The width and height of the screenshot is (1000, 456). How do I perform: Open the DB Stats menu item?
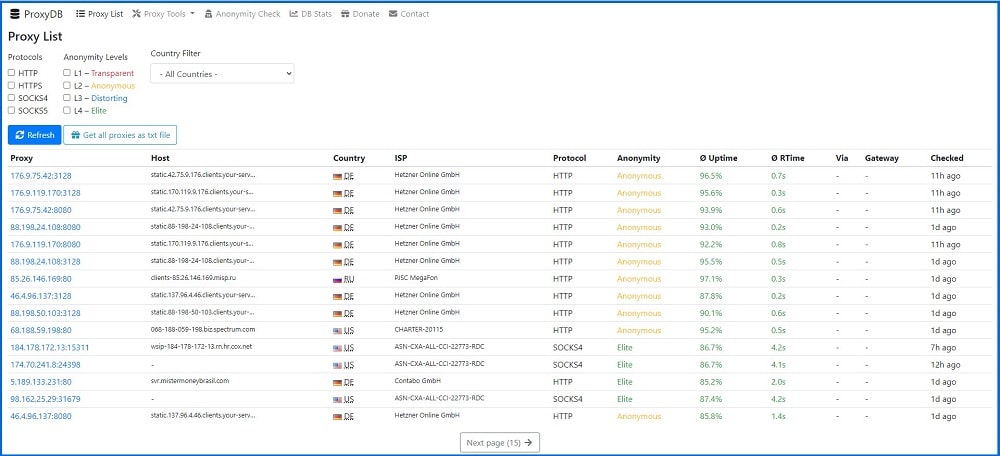311,14
